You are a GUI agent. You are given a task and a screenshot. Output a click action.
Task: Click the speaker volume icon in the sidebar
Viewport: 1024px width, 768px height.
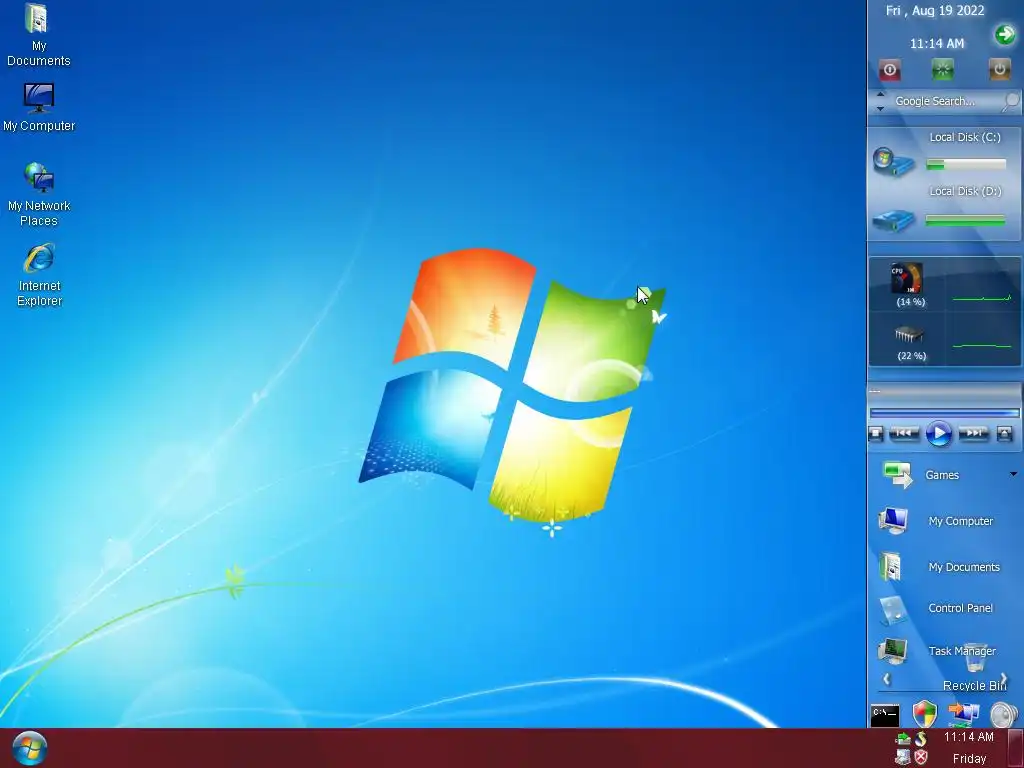(1004, 714)
